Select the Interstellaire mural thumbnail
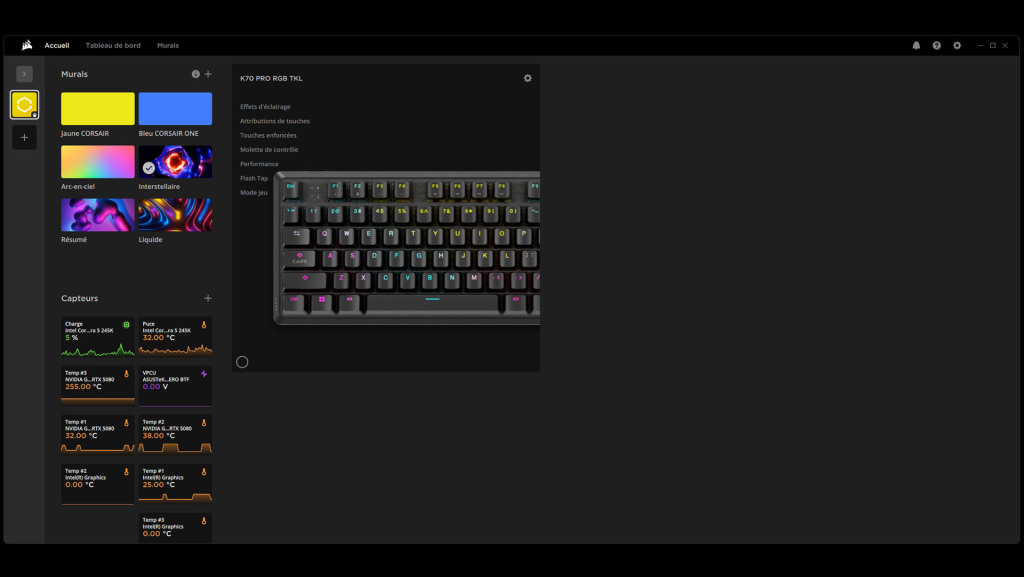1024x577 pixels. 175,162
